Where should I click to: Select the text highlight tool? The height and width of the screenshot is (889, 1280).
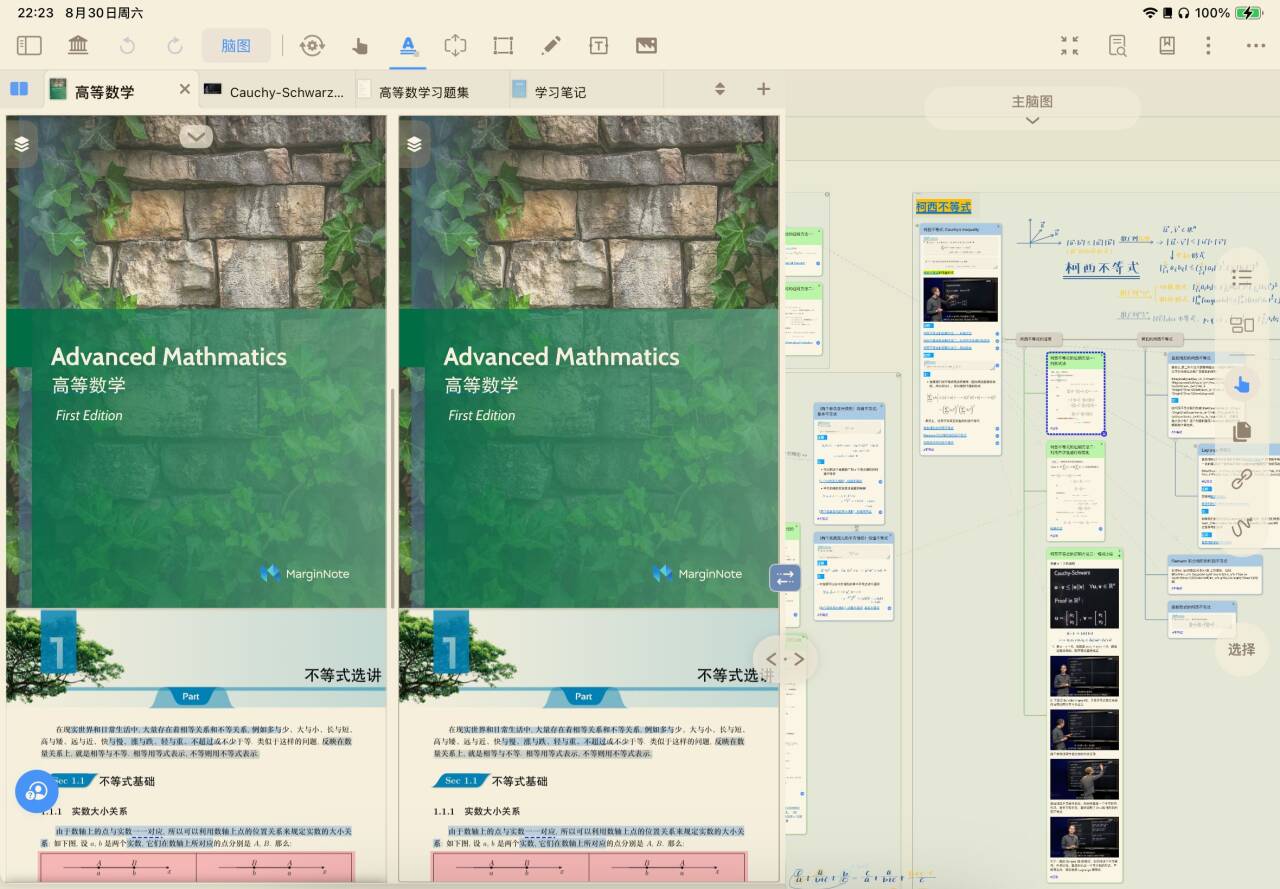(407, 45)
